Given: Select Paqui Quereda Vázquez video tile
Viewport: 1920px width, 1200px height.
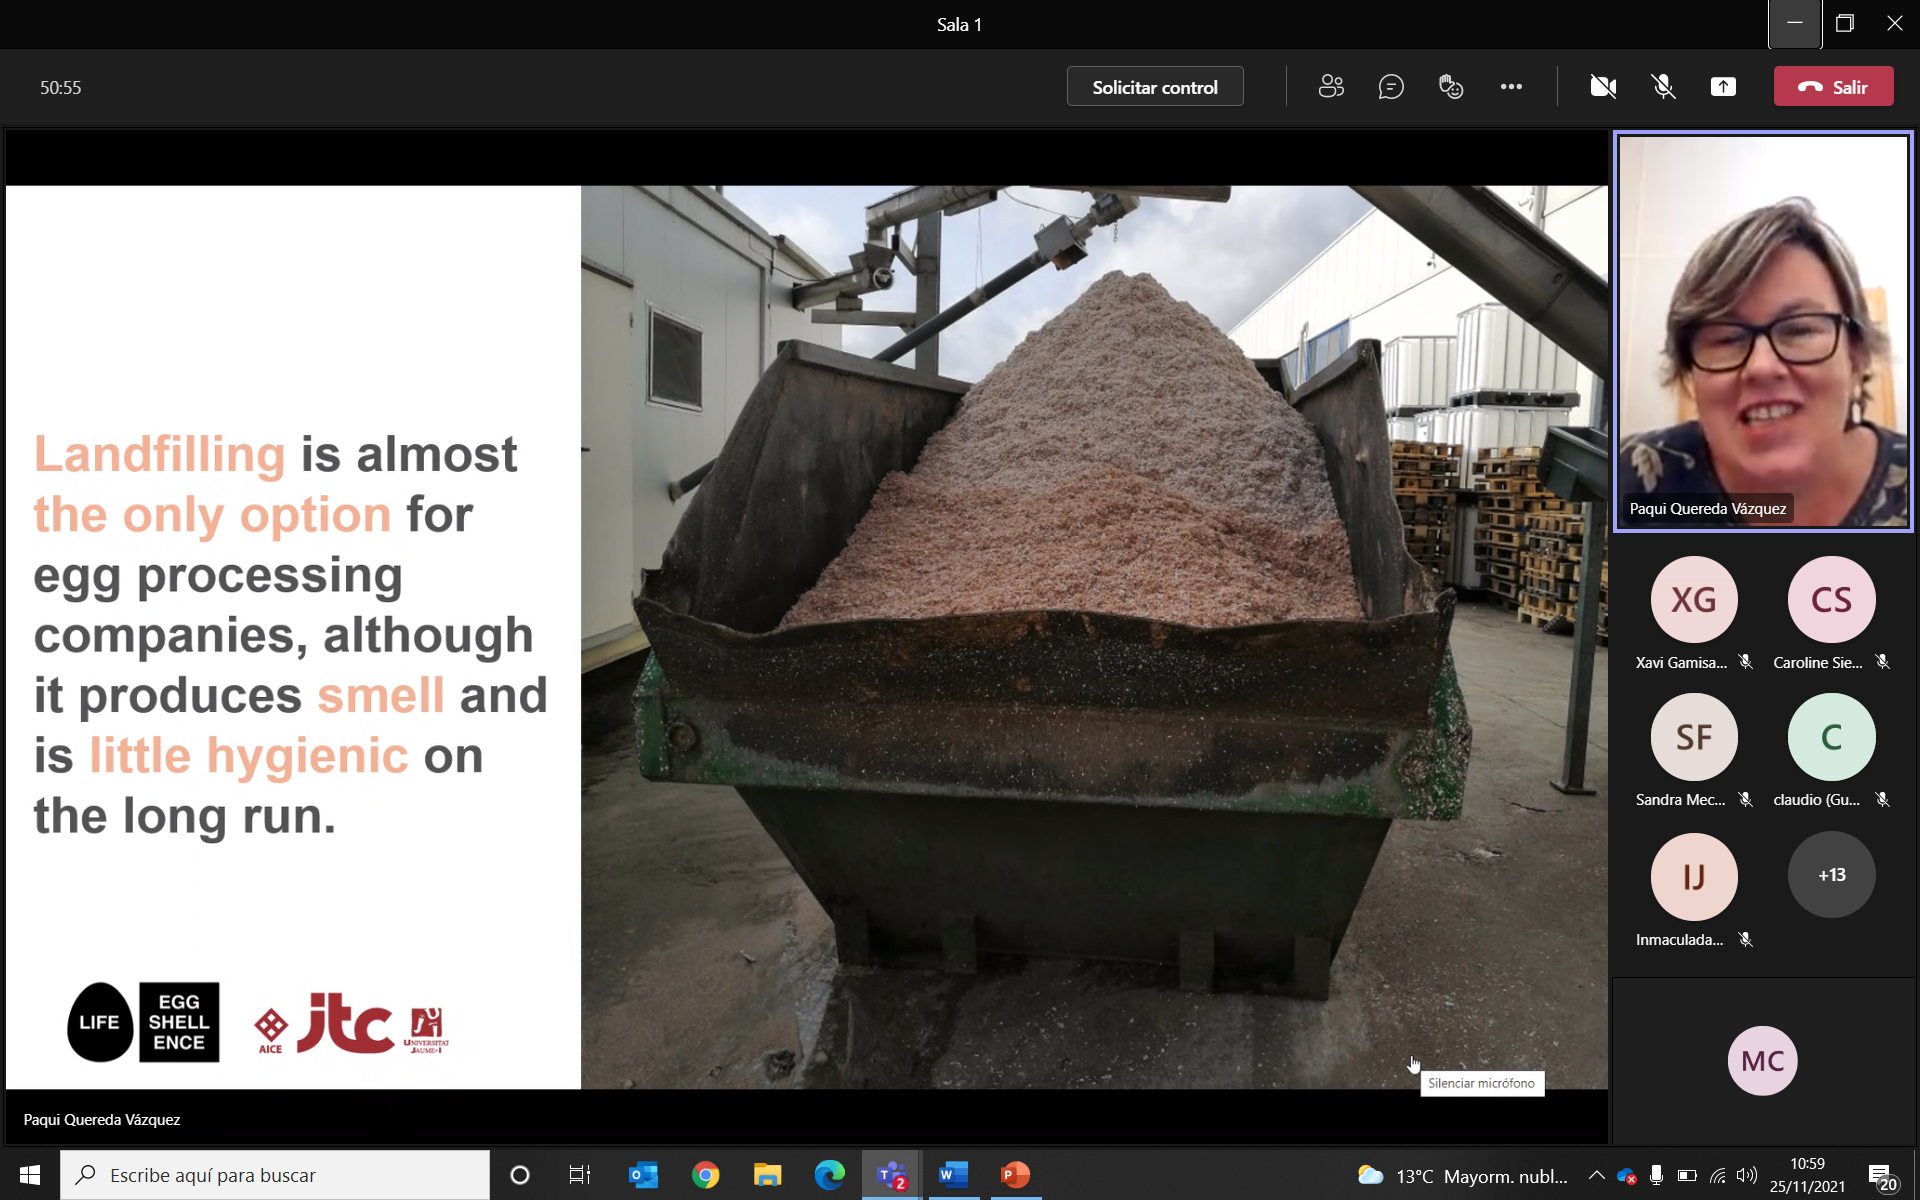Looking at the screenshot, I should point(1763,331).
